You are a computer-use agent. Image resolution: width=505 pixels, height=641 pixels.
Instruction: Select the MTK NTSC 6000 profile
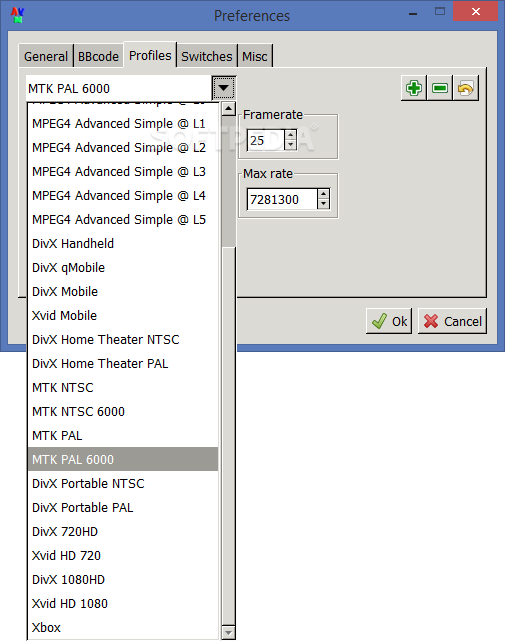pyautogui.click(x=123, y=412)
